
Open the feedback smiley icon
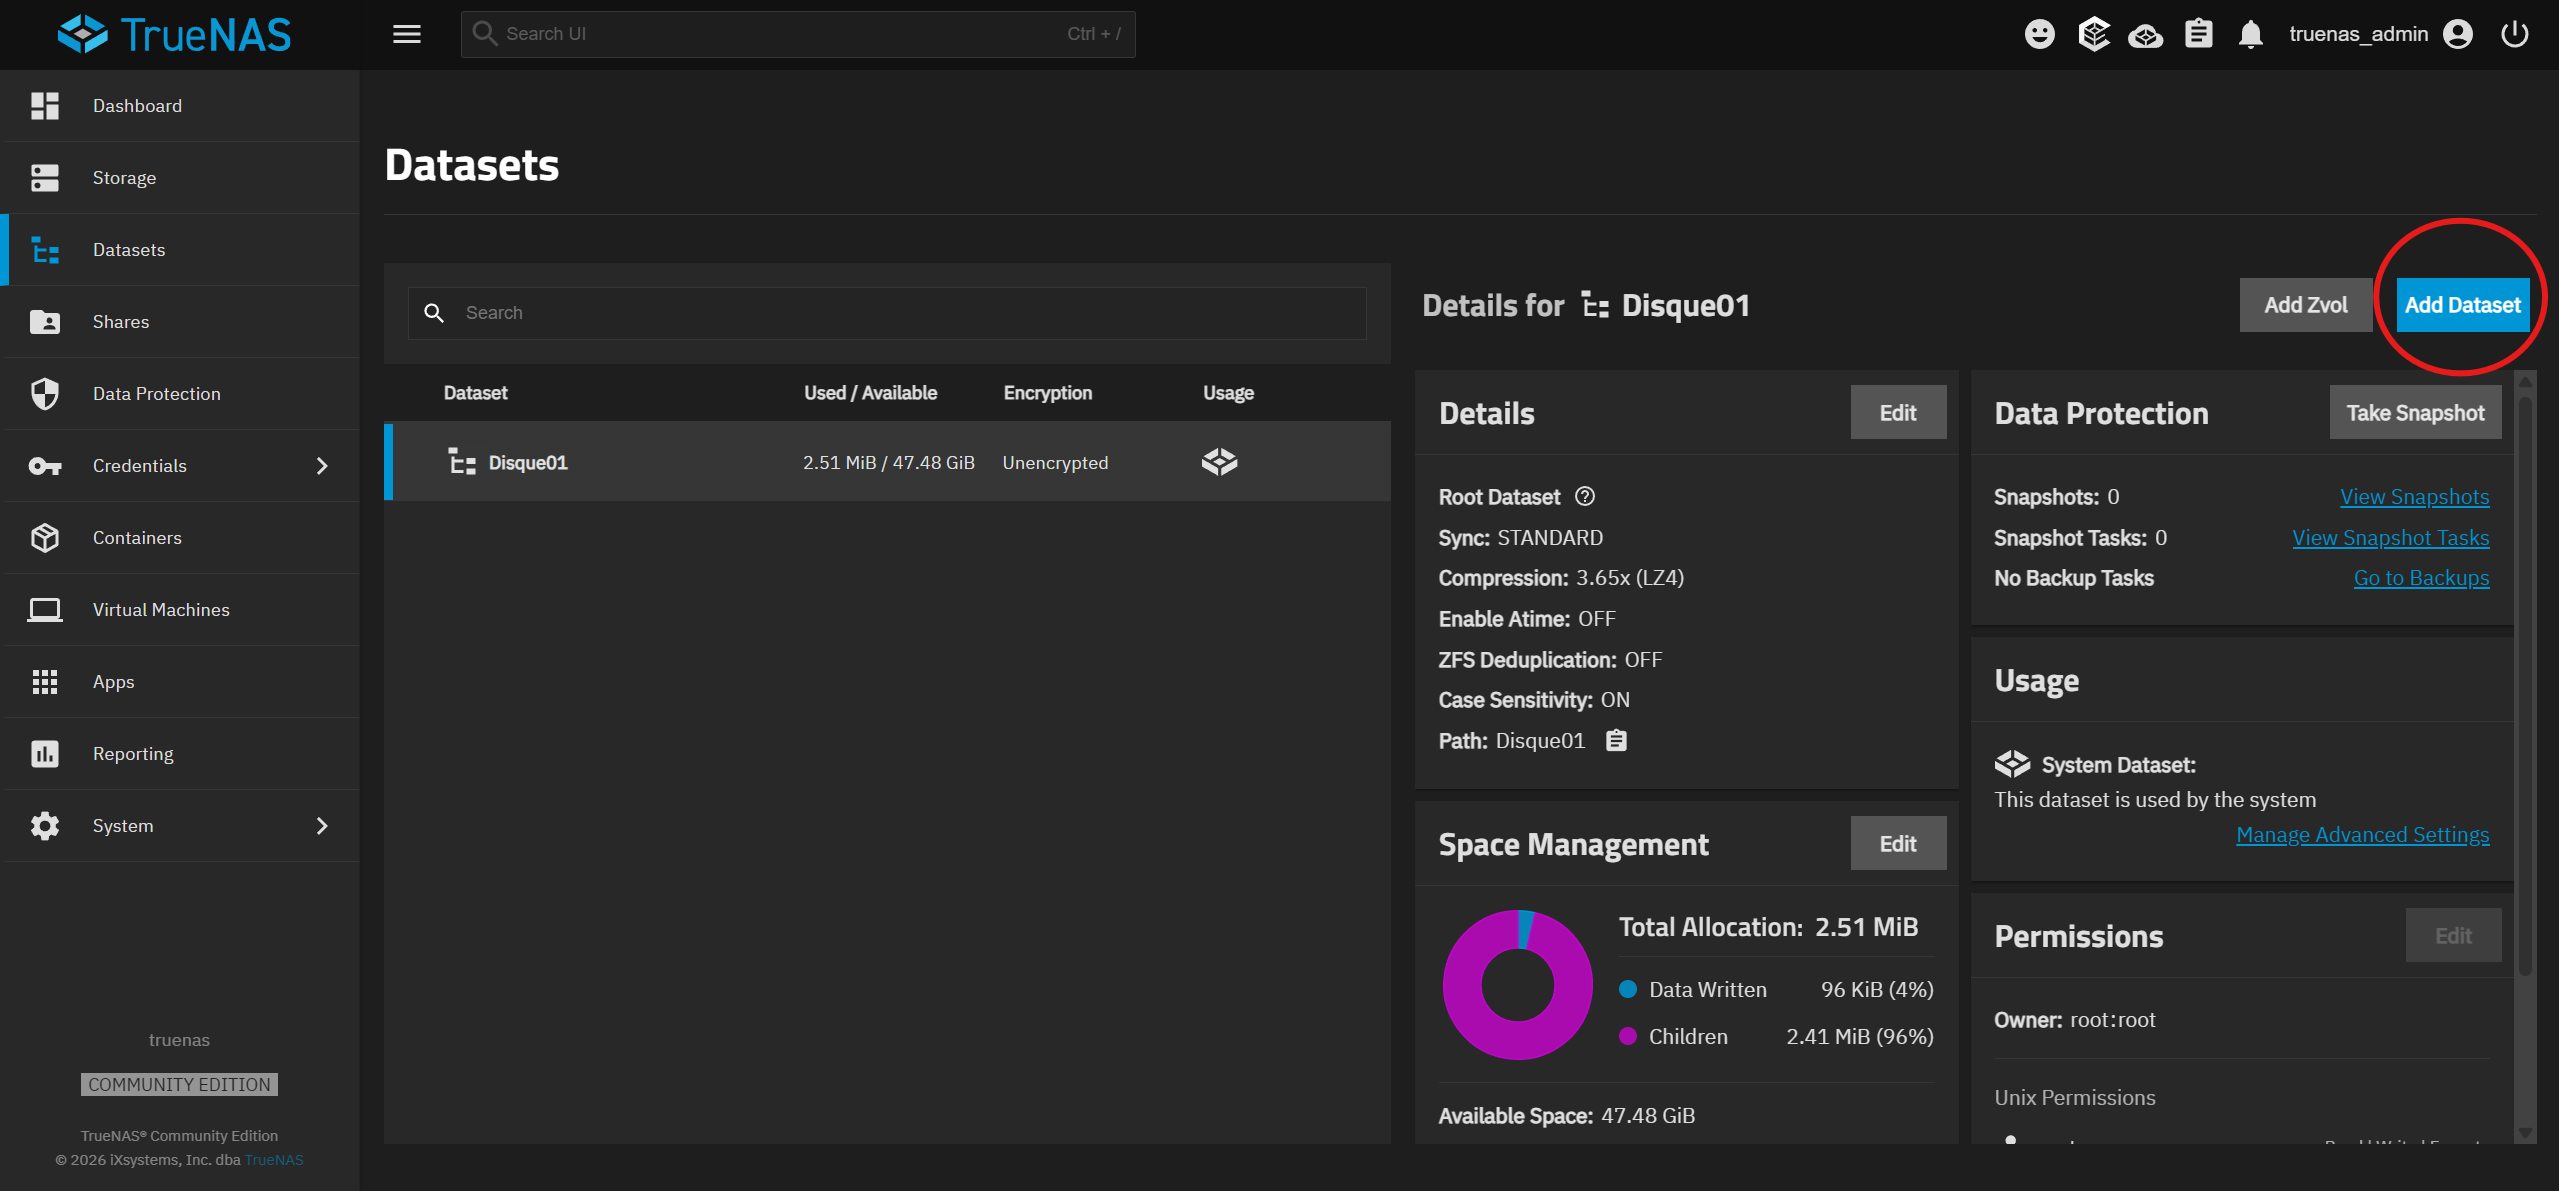tap(2039, 34)
